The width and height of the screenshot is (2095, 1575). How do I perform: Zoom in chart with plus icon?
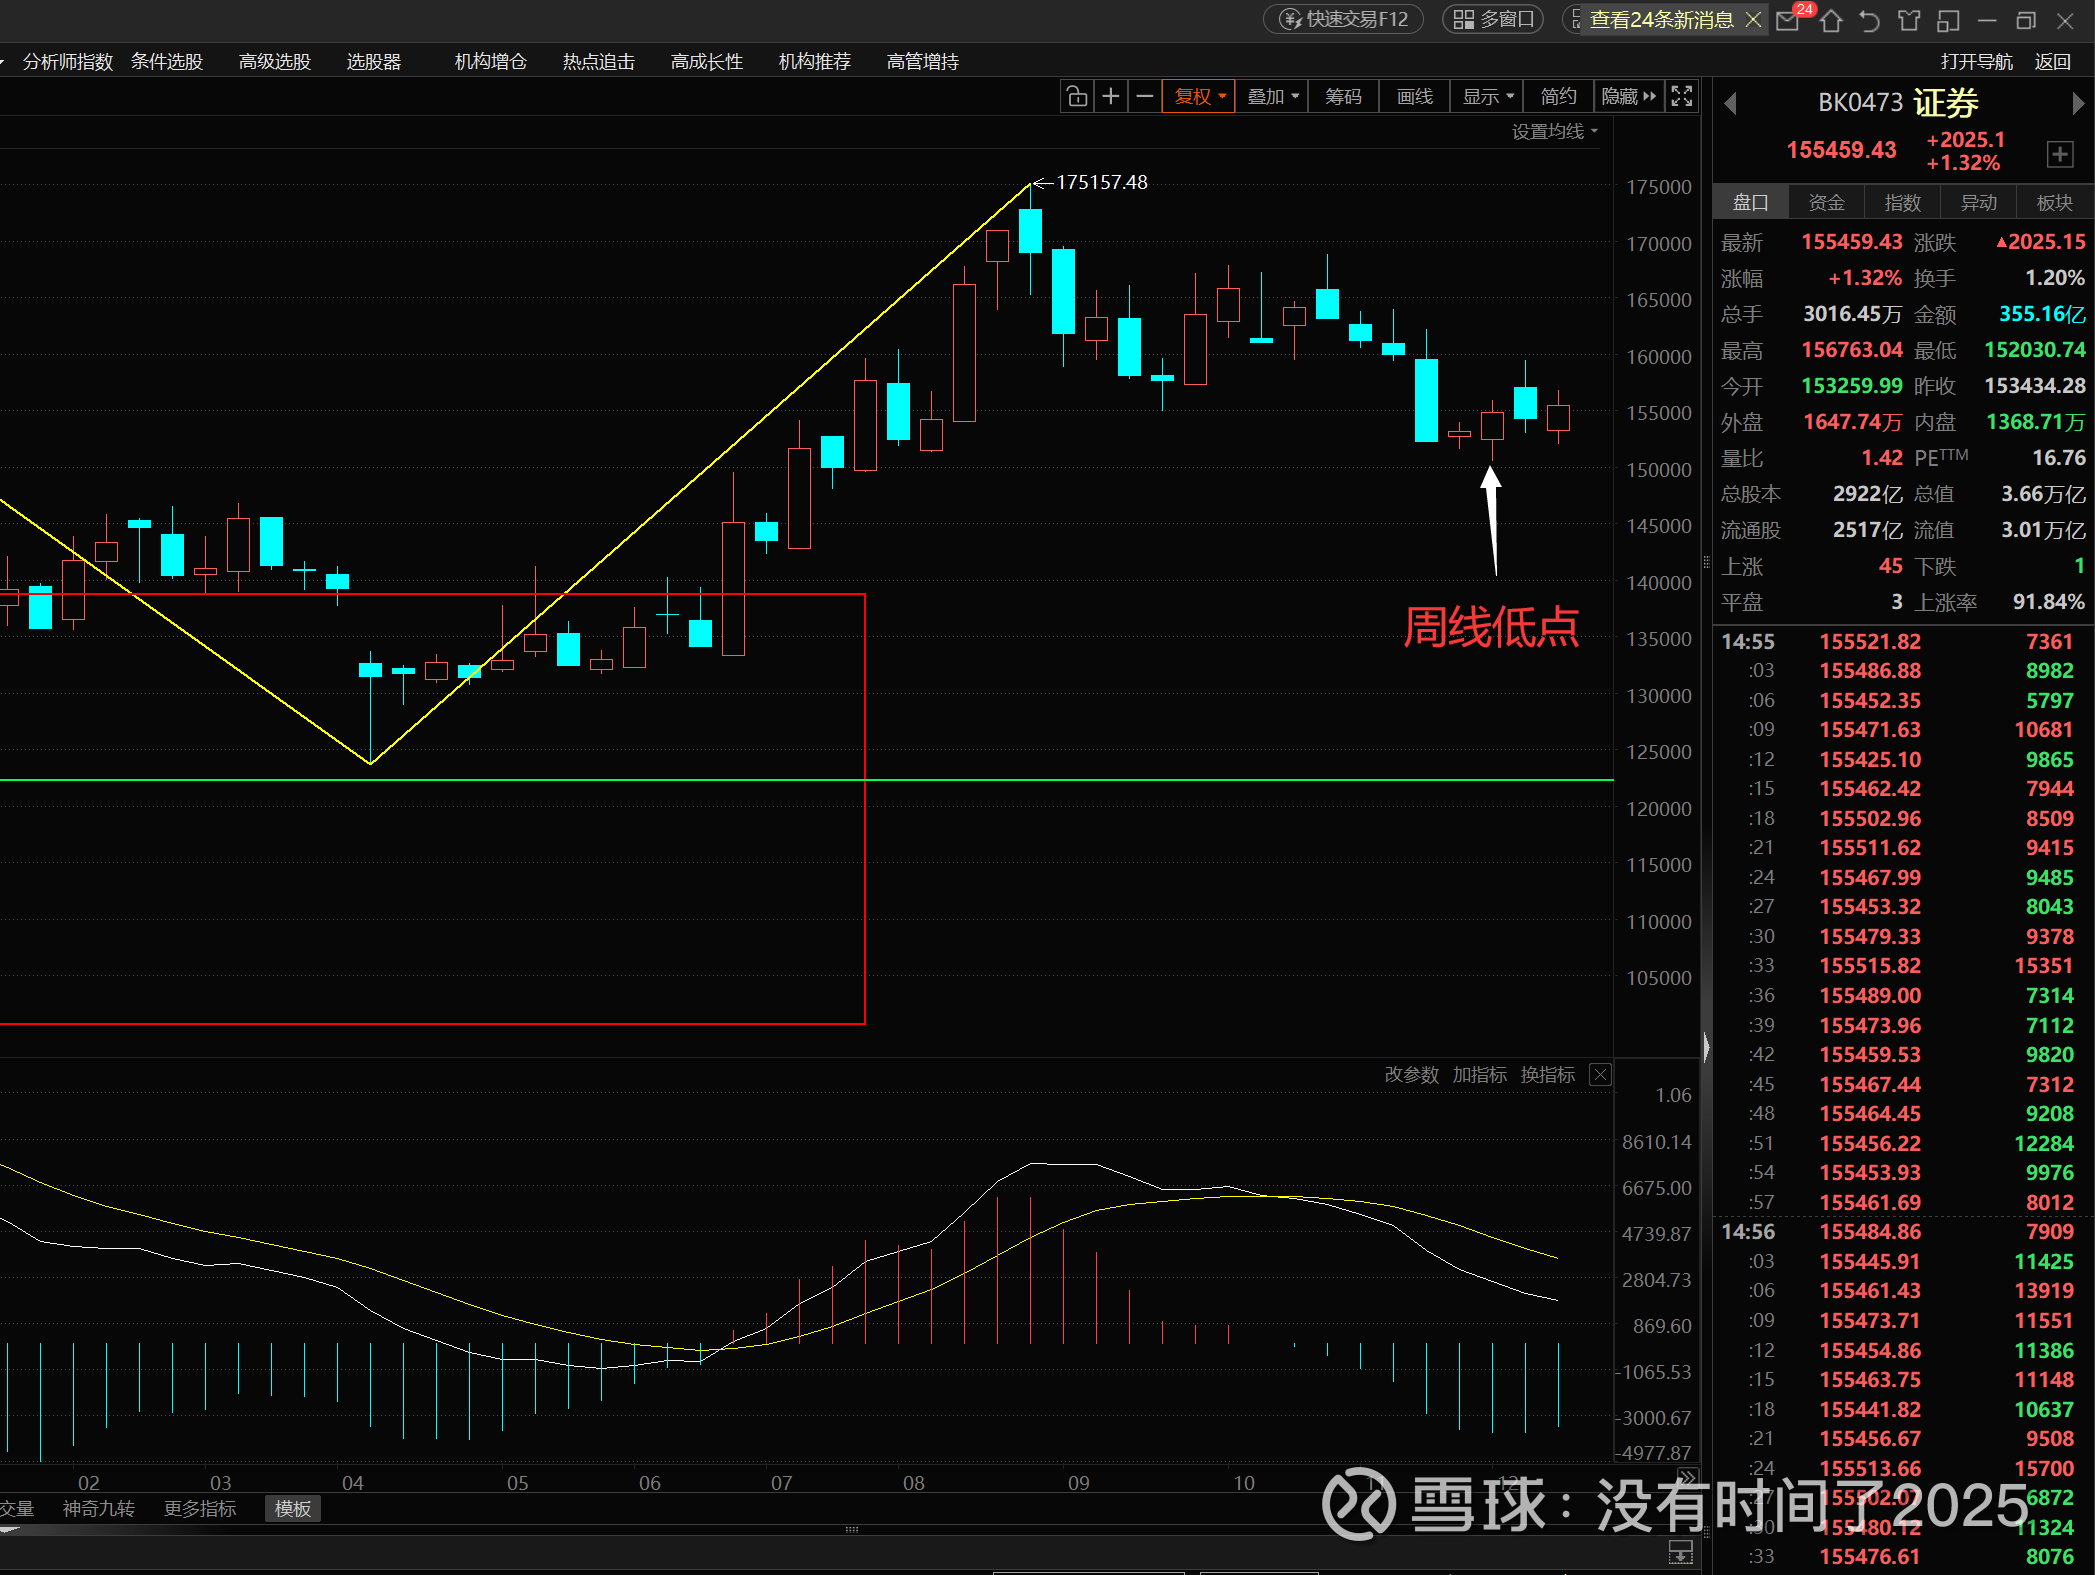pos(1110,96)
